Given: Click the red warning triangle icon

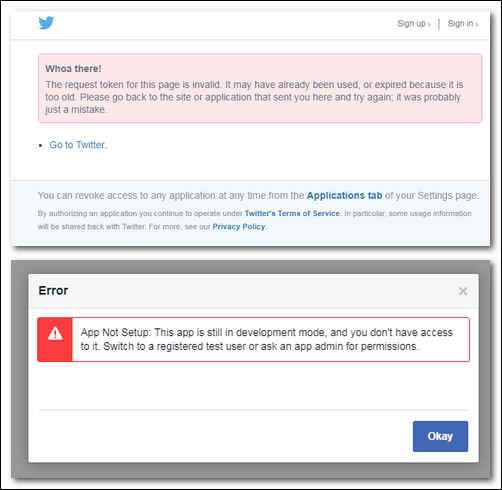Looking at the screenshot, I should [55, 333].
